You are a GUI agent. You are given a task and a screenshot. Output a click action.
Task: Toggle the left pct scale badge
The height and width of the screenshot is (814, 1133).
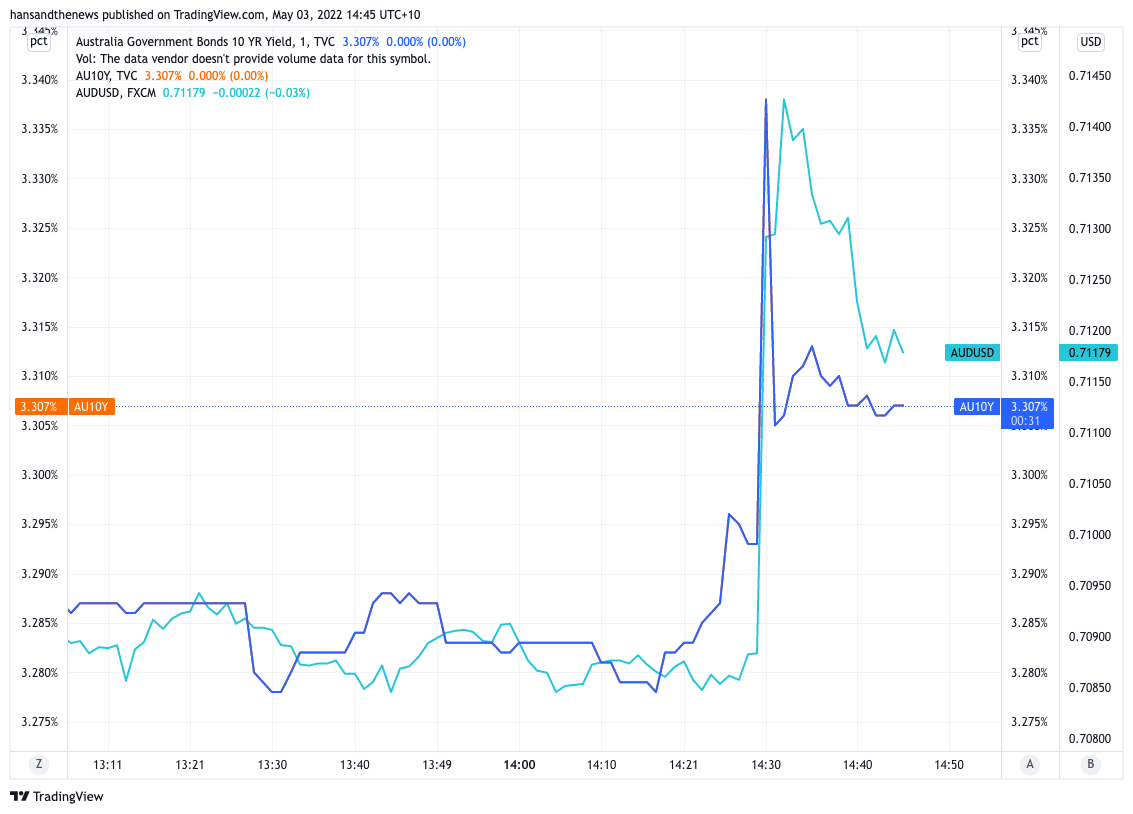pos(39,42)
